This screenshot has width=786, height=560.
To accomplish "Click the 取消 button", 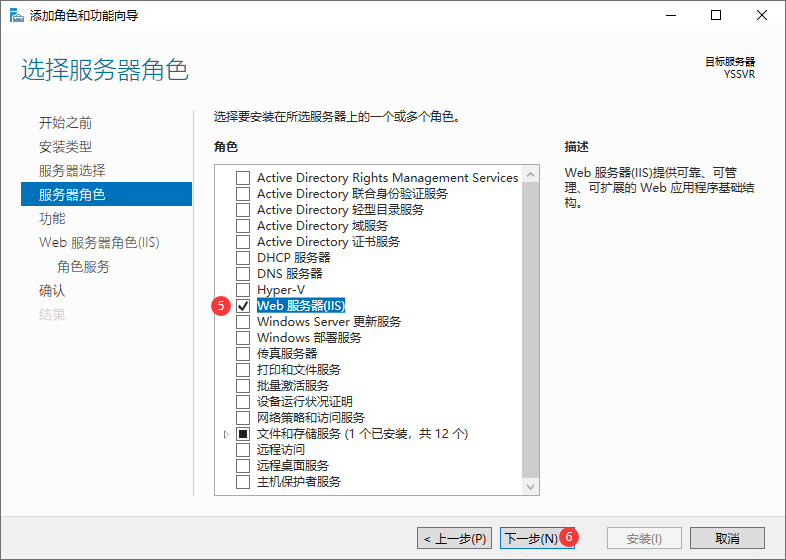I will point(727,538).
